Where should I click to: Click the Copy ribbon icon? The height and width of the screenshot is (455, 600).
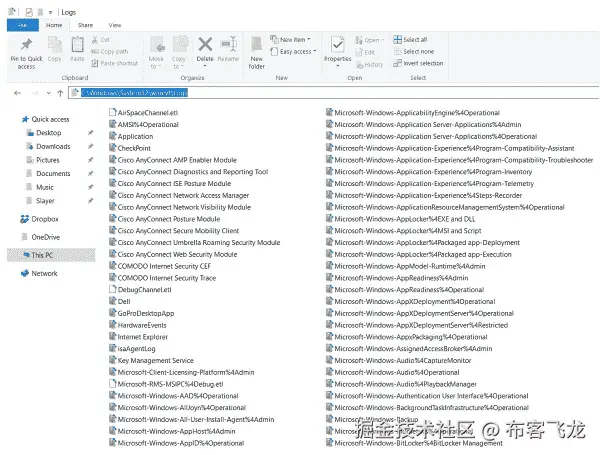[55, 45]
